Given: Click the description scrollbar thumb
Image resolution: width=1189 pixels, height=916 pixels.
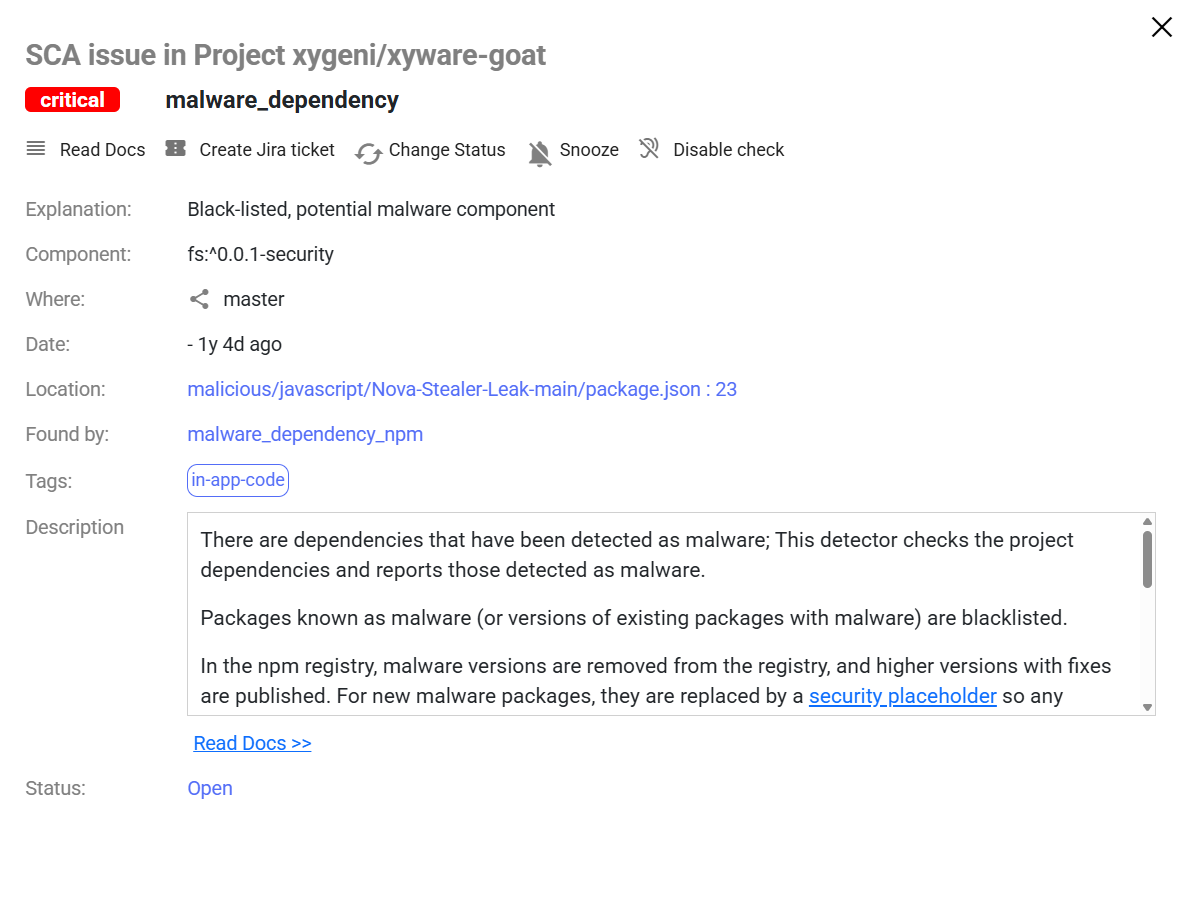Looking at the screenshot, I should click(1147, 559).
